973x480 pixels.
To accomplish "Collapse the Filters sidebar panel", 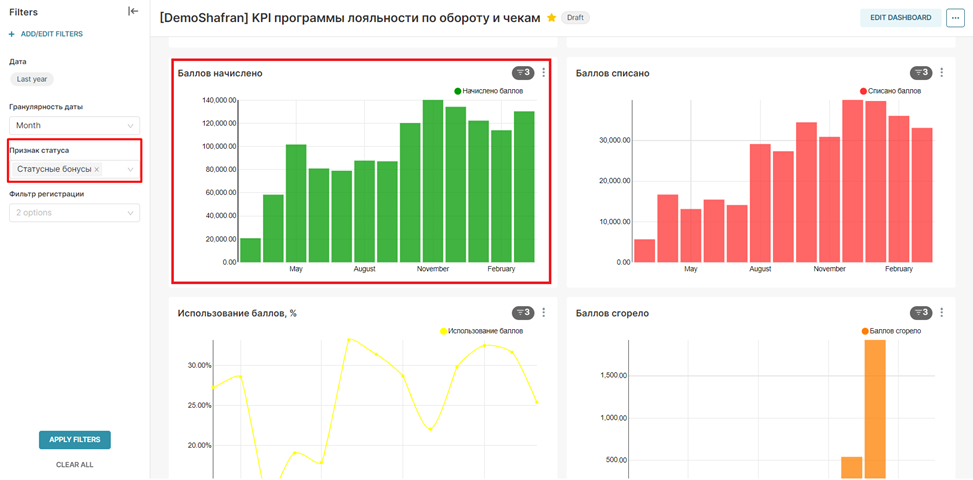I will coord(133,11).
